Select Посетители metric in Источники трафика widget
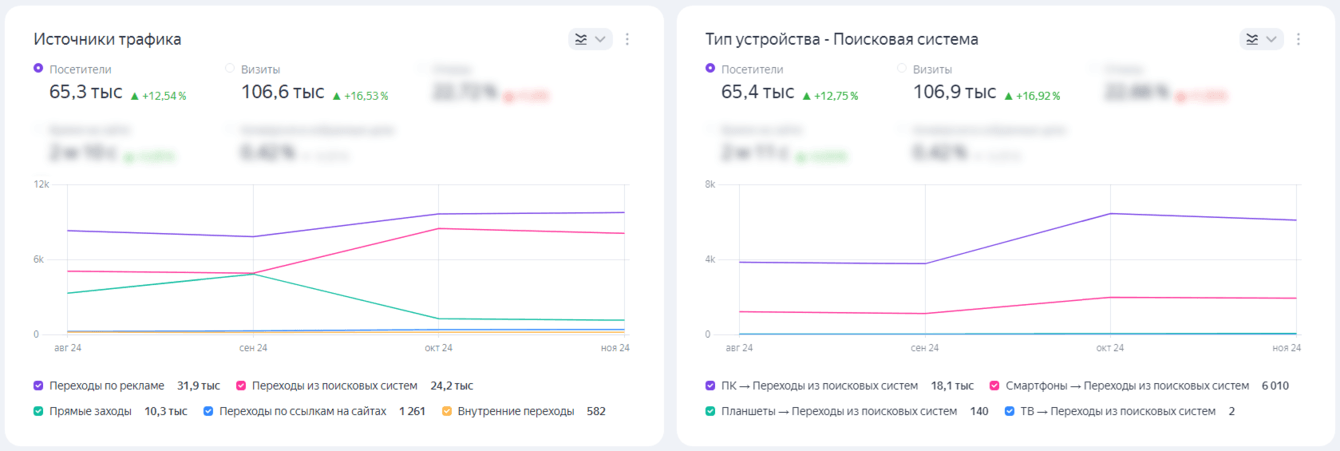The width and height of the screenshot is (1340, 451). [38, 69]
